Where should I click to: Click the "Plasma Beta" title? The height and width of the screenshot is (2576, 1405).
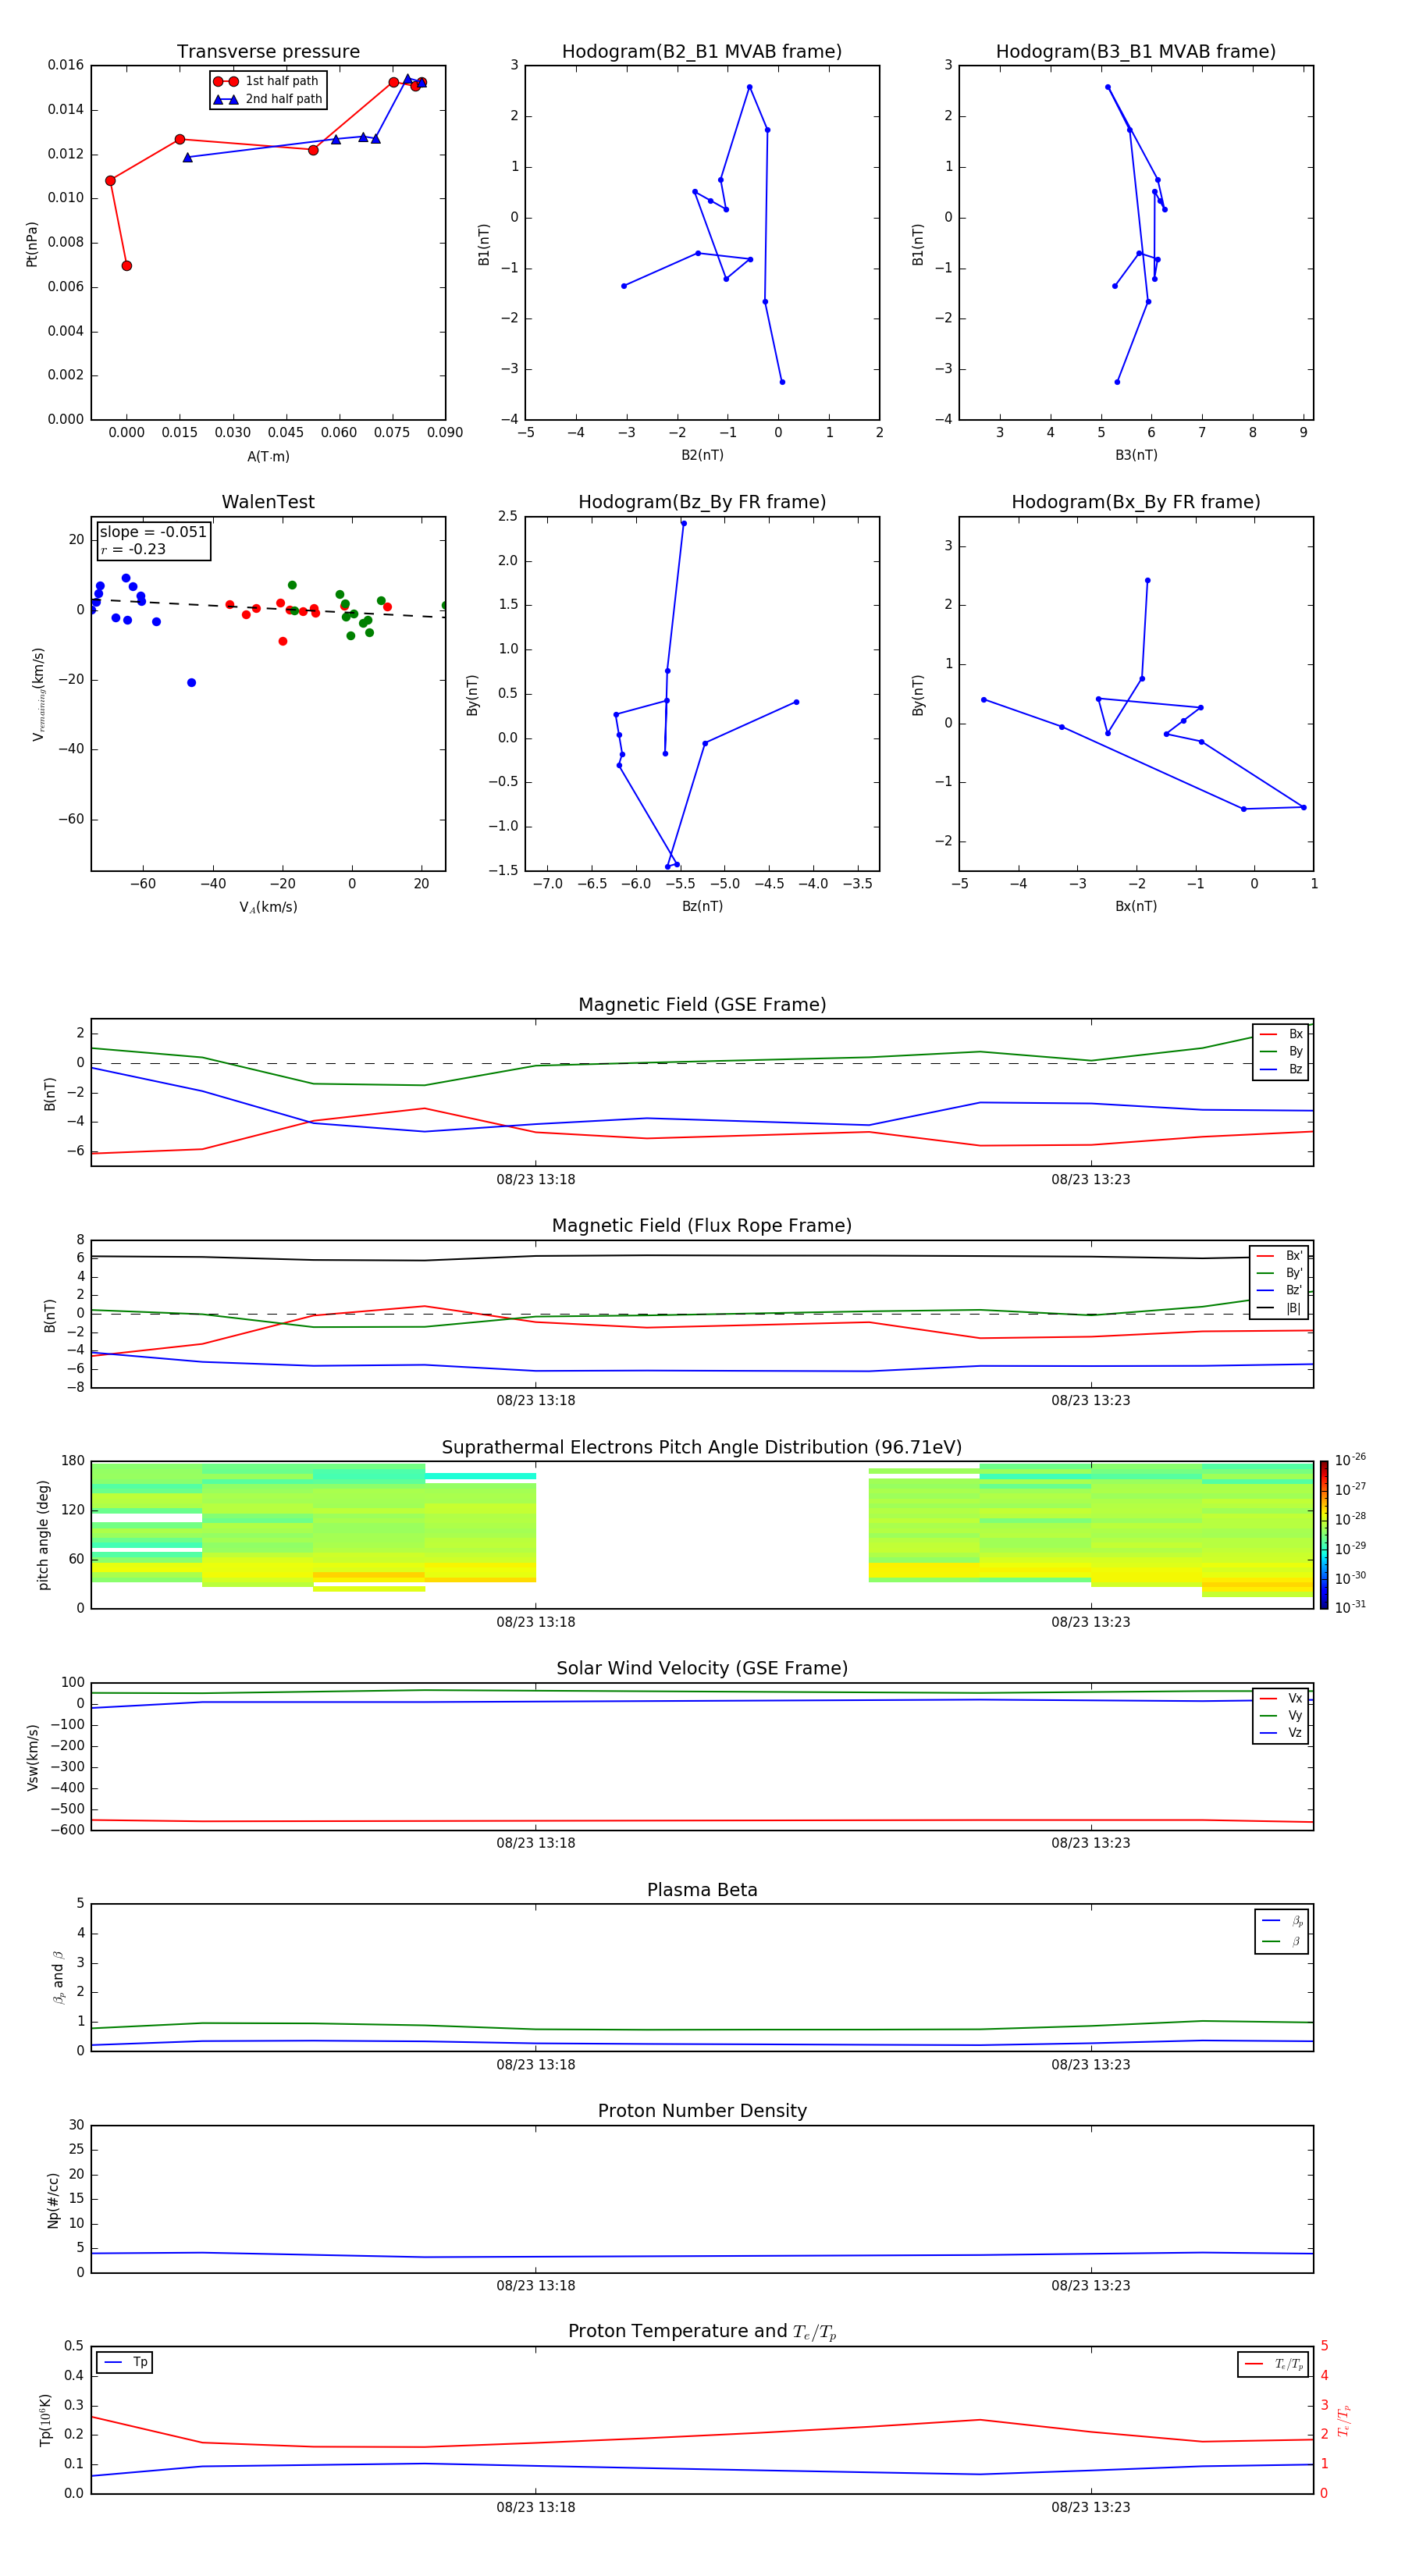coord(702,1890)
